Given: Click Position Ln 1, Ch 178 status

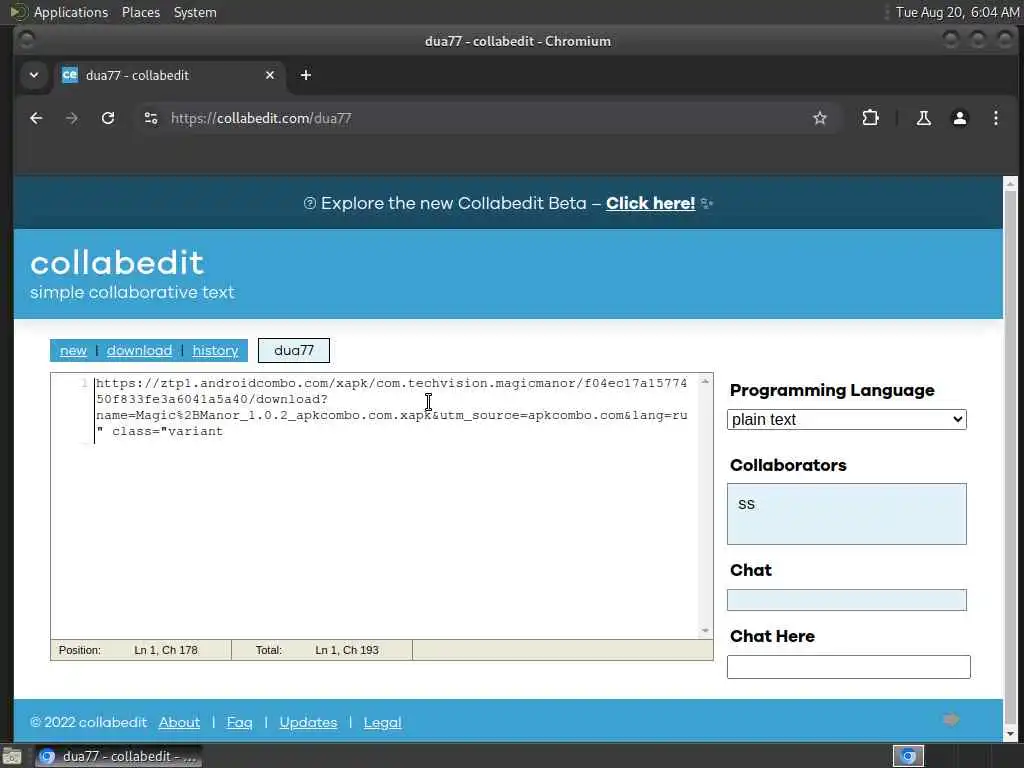Looking at the screenshot, I should tap(140, 650).
